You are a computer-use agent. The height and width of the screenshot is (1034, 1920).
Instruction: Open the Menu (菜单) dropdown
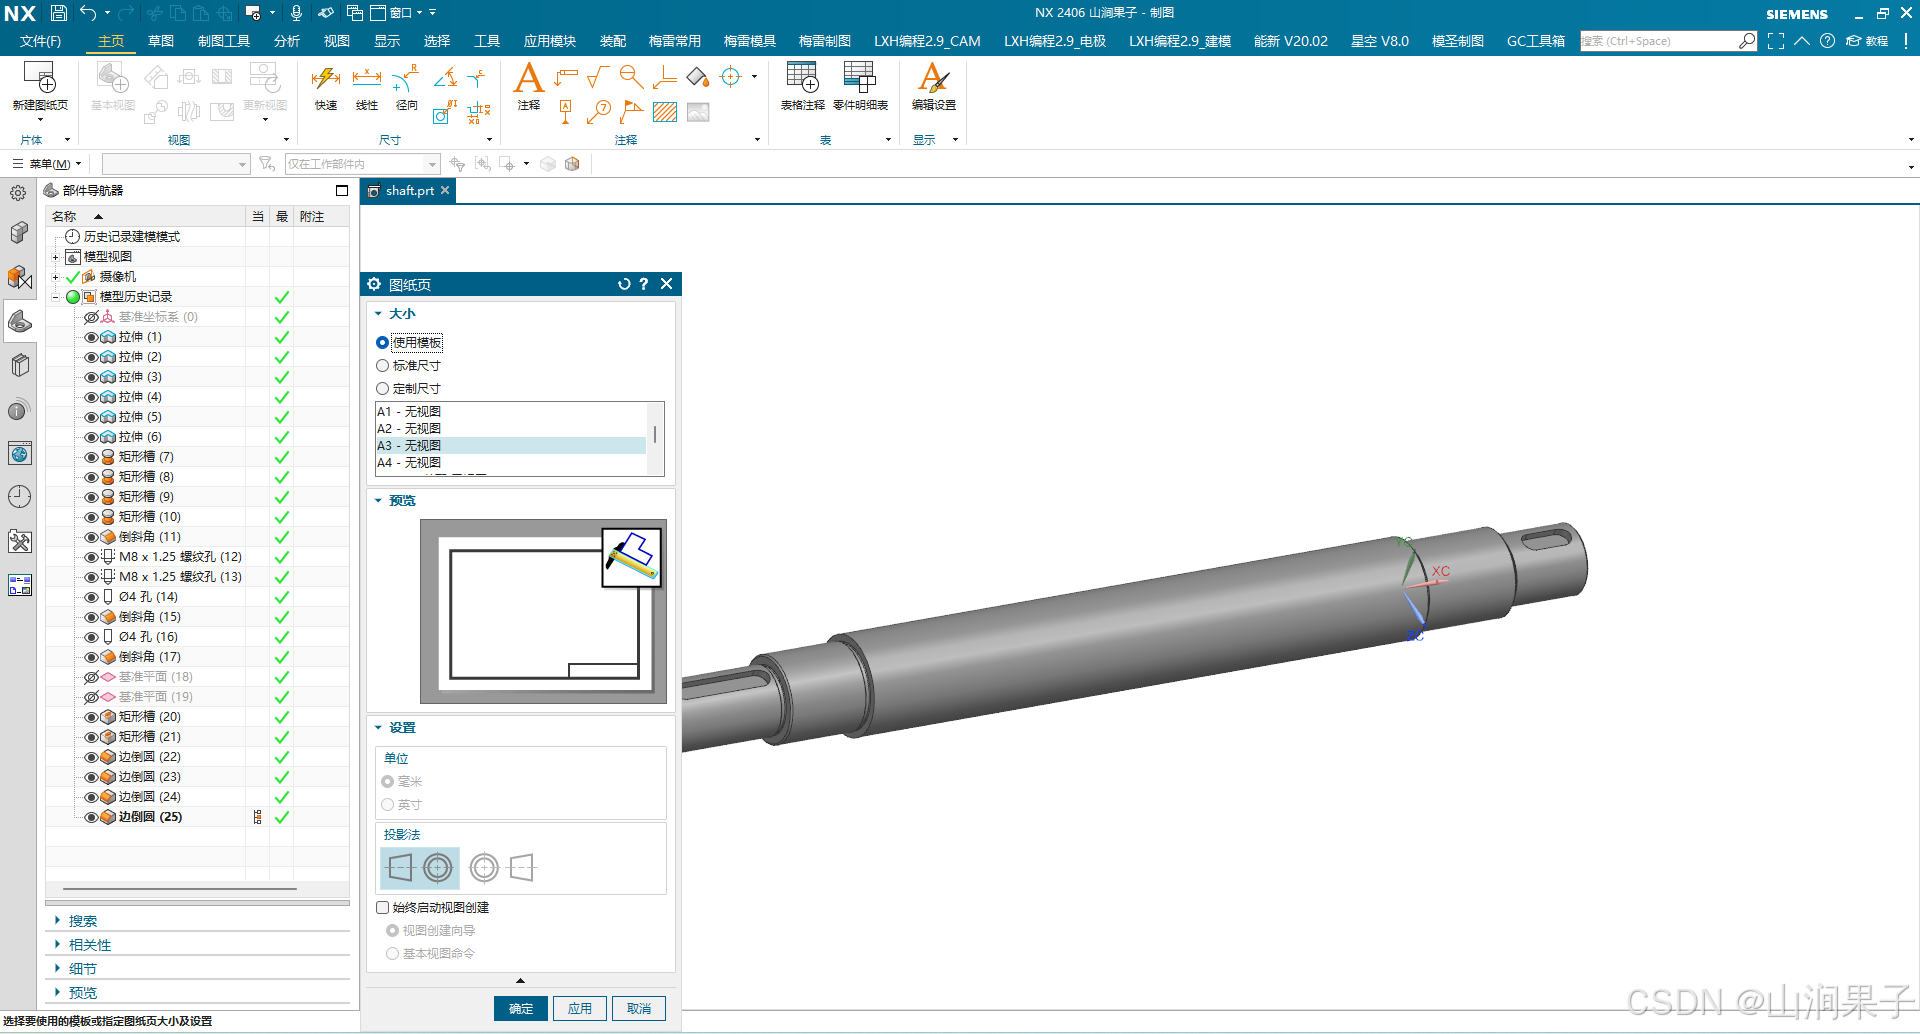tap(47, 164)
